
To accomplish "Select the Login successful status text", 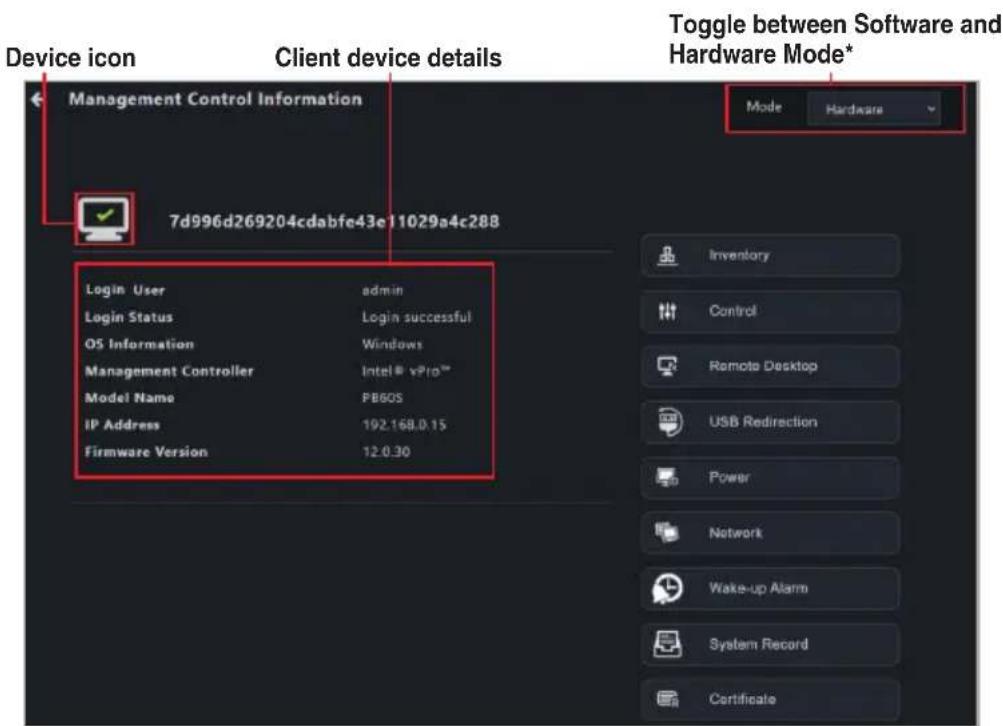I will pos(416,317).
